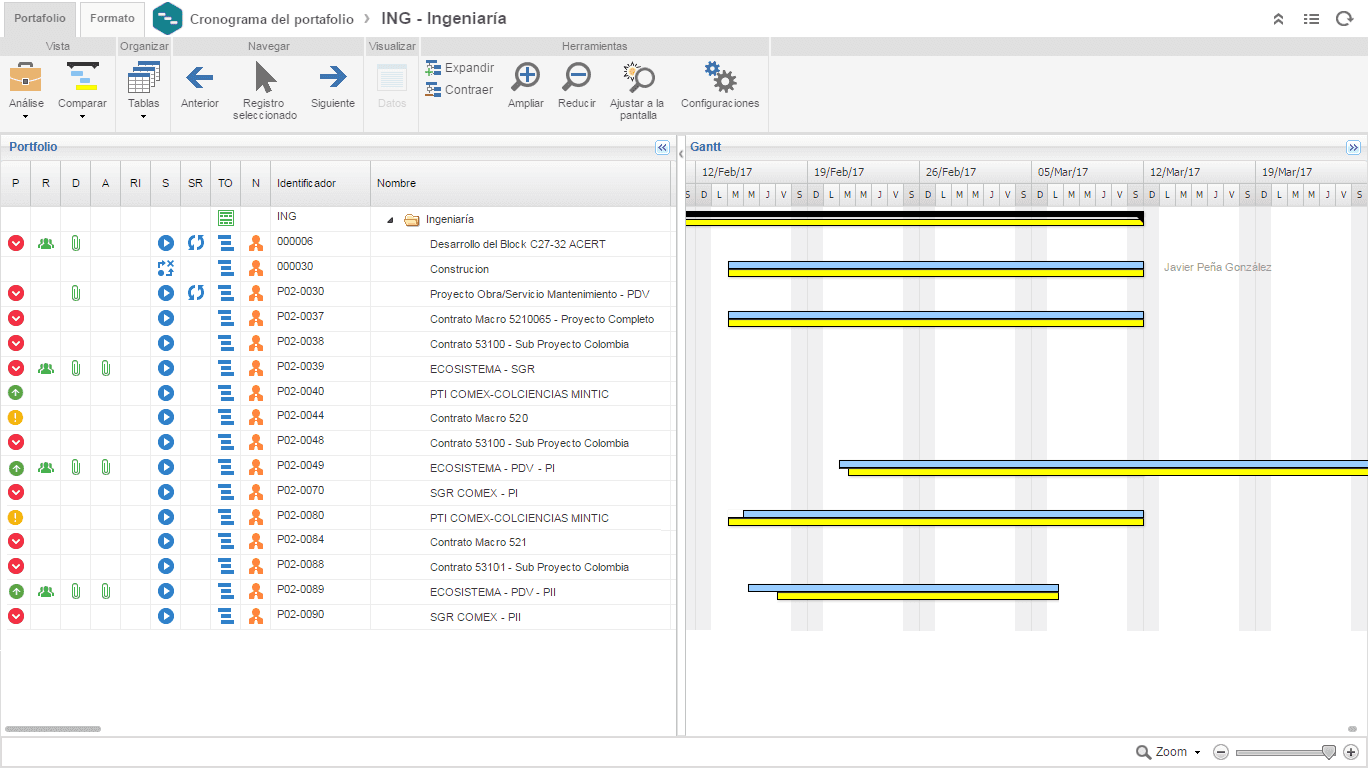Viewport: 1368px width, 768px height.
Task: Click the Identificador column header
Action: (x=320, y=183)
